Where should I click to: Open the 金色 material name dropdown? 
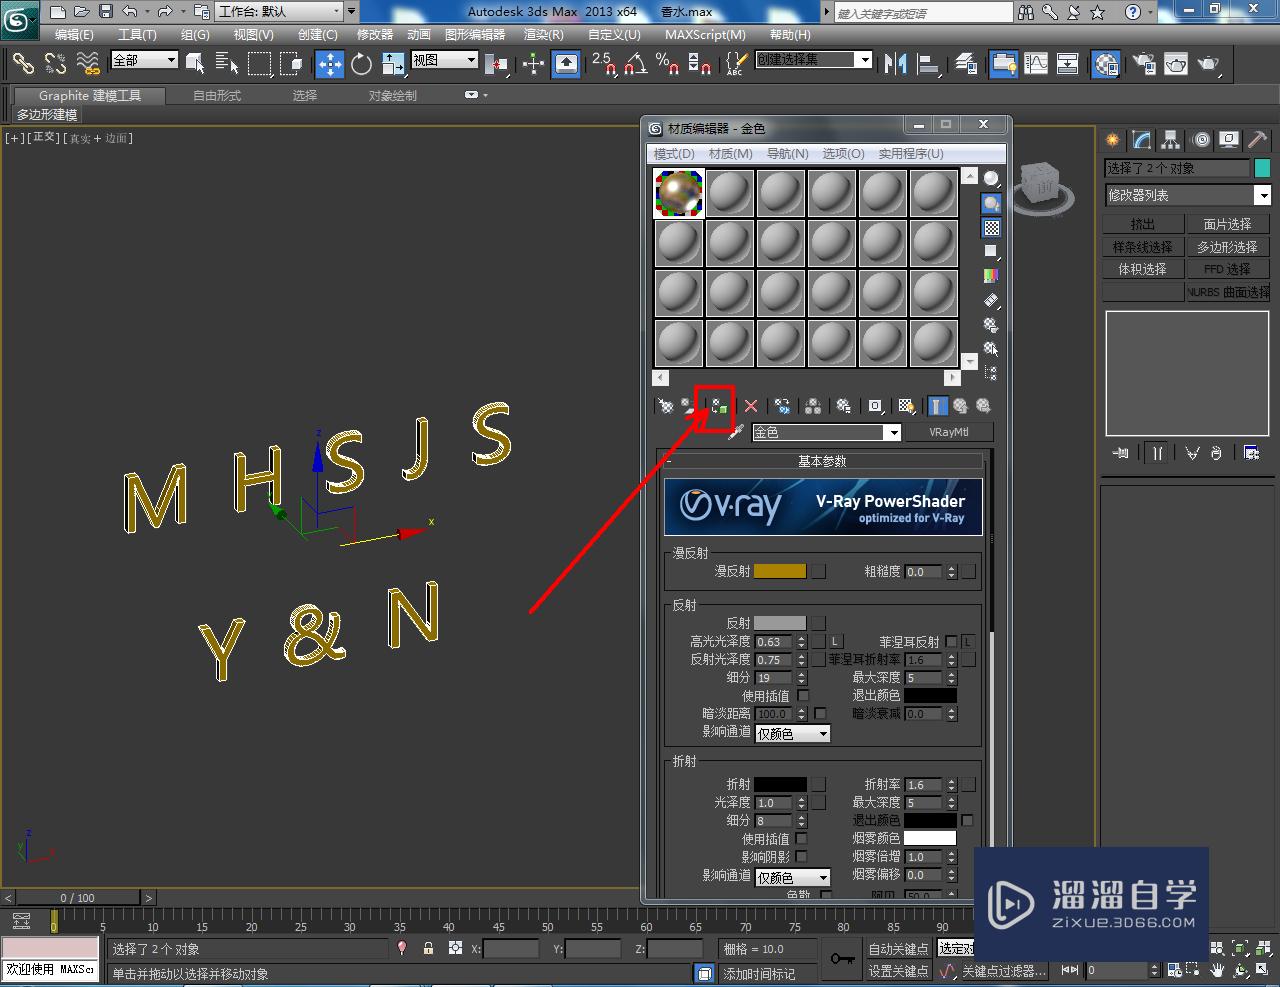coord(892,433)
